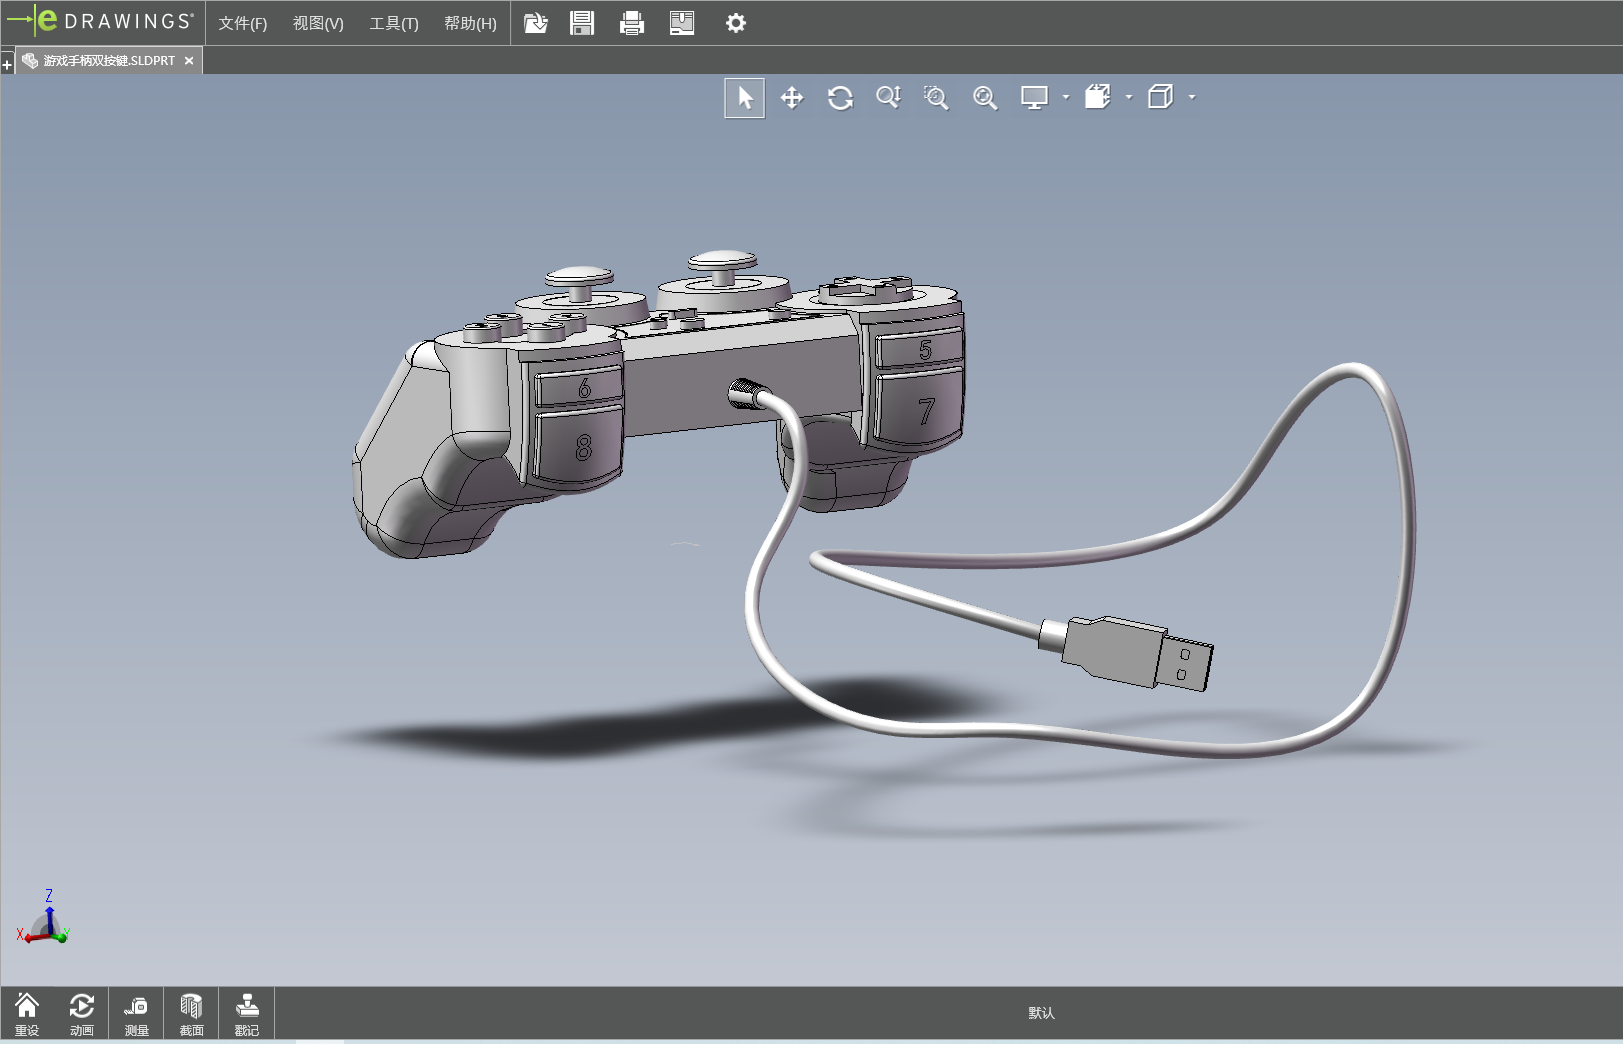Open the 文件(F) menu
The height and width of the screenshot is (1044, 1623).
[243, 23]
